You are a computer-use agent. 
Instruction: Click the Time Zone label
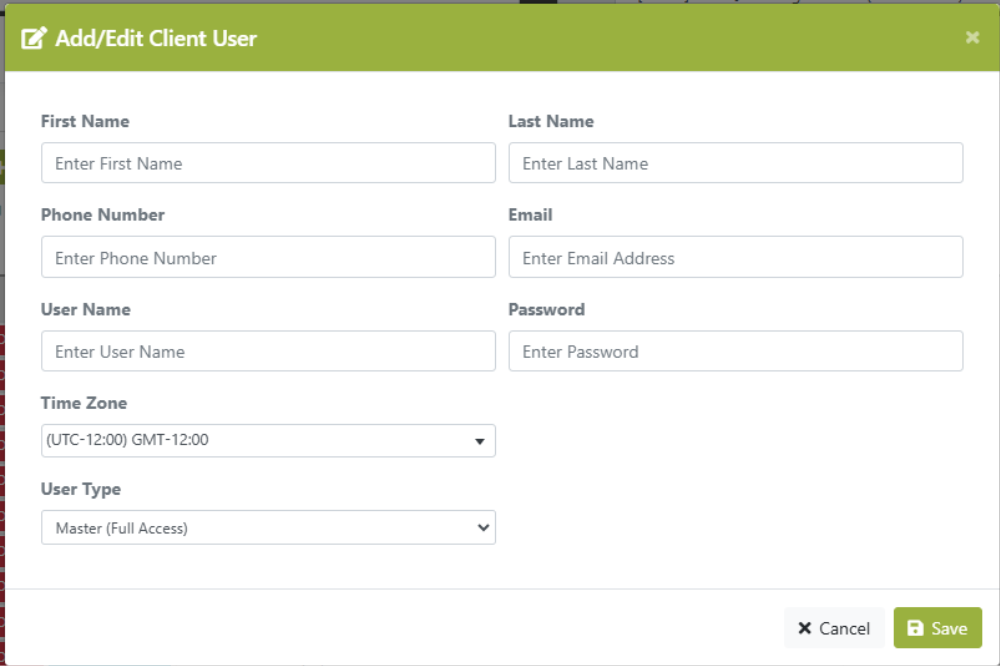click(x=84, y=403)
